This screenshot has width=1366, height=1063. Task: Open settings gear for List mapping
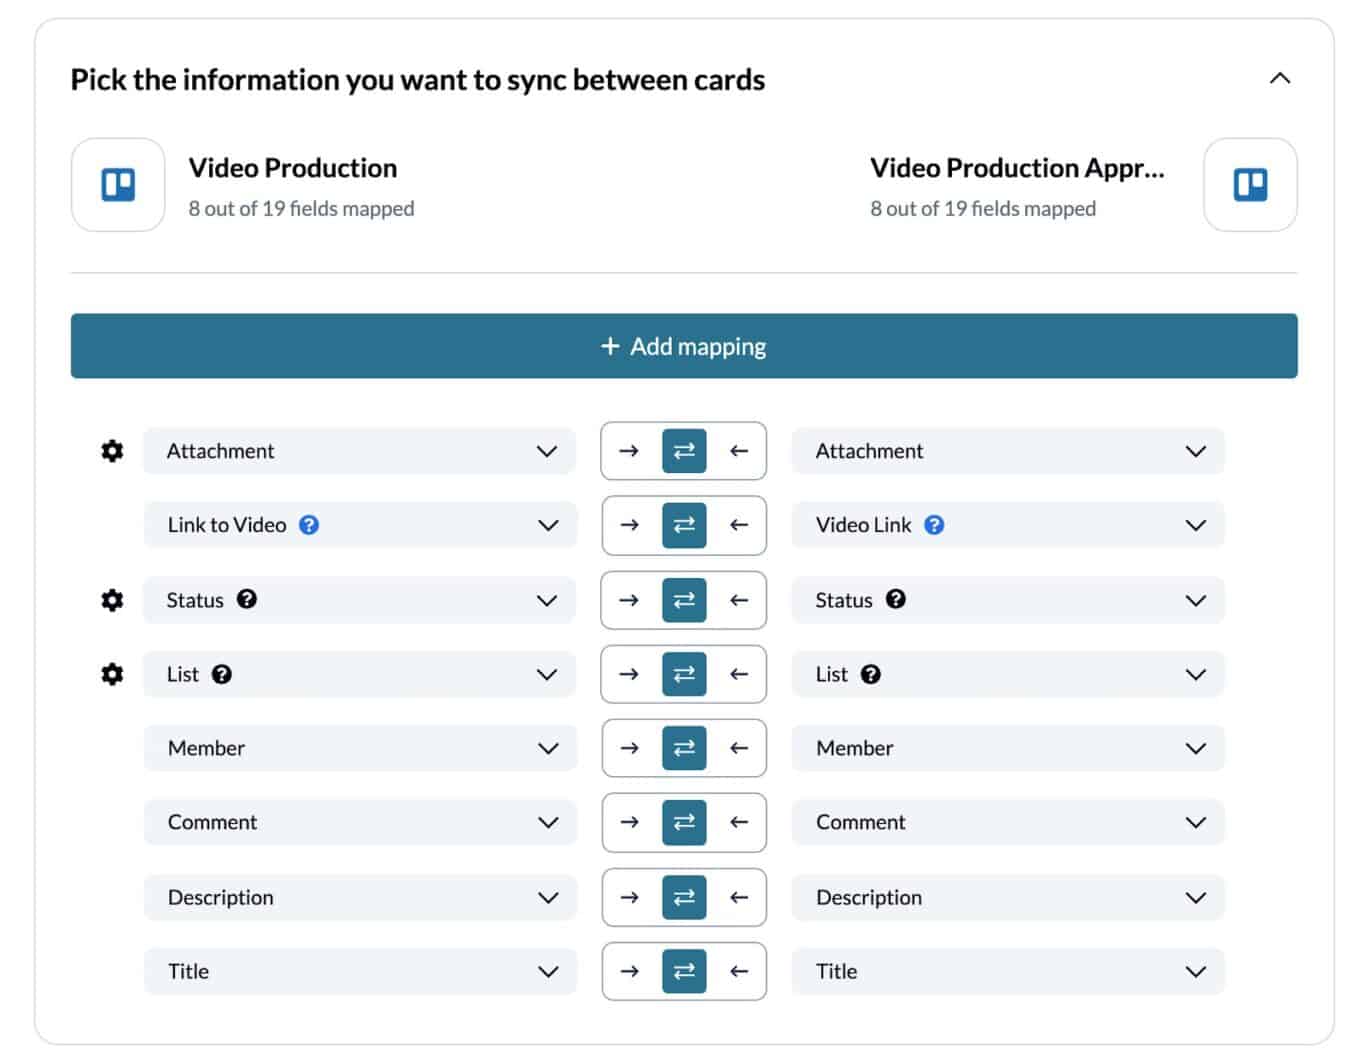[x=112, y=674]
